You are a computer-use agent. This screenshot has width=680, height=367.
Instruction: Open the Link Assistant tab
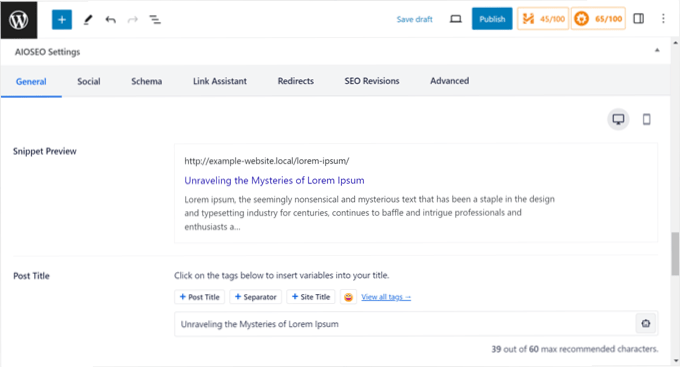click(220, 81)
